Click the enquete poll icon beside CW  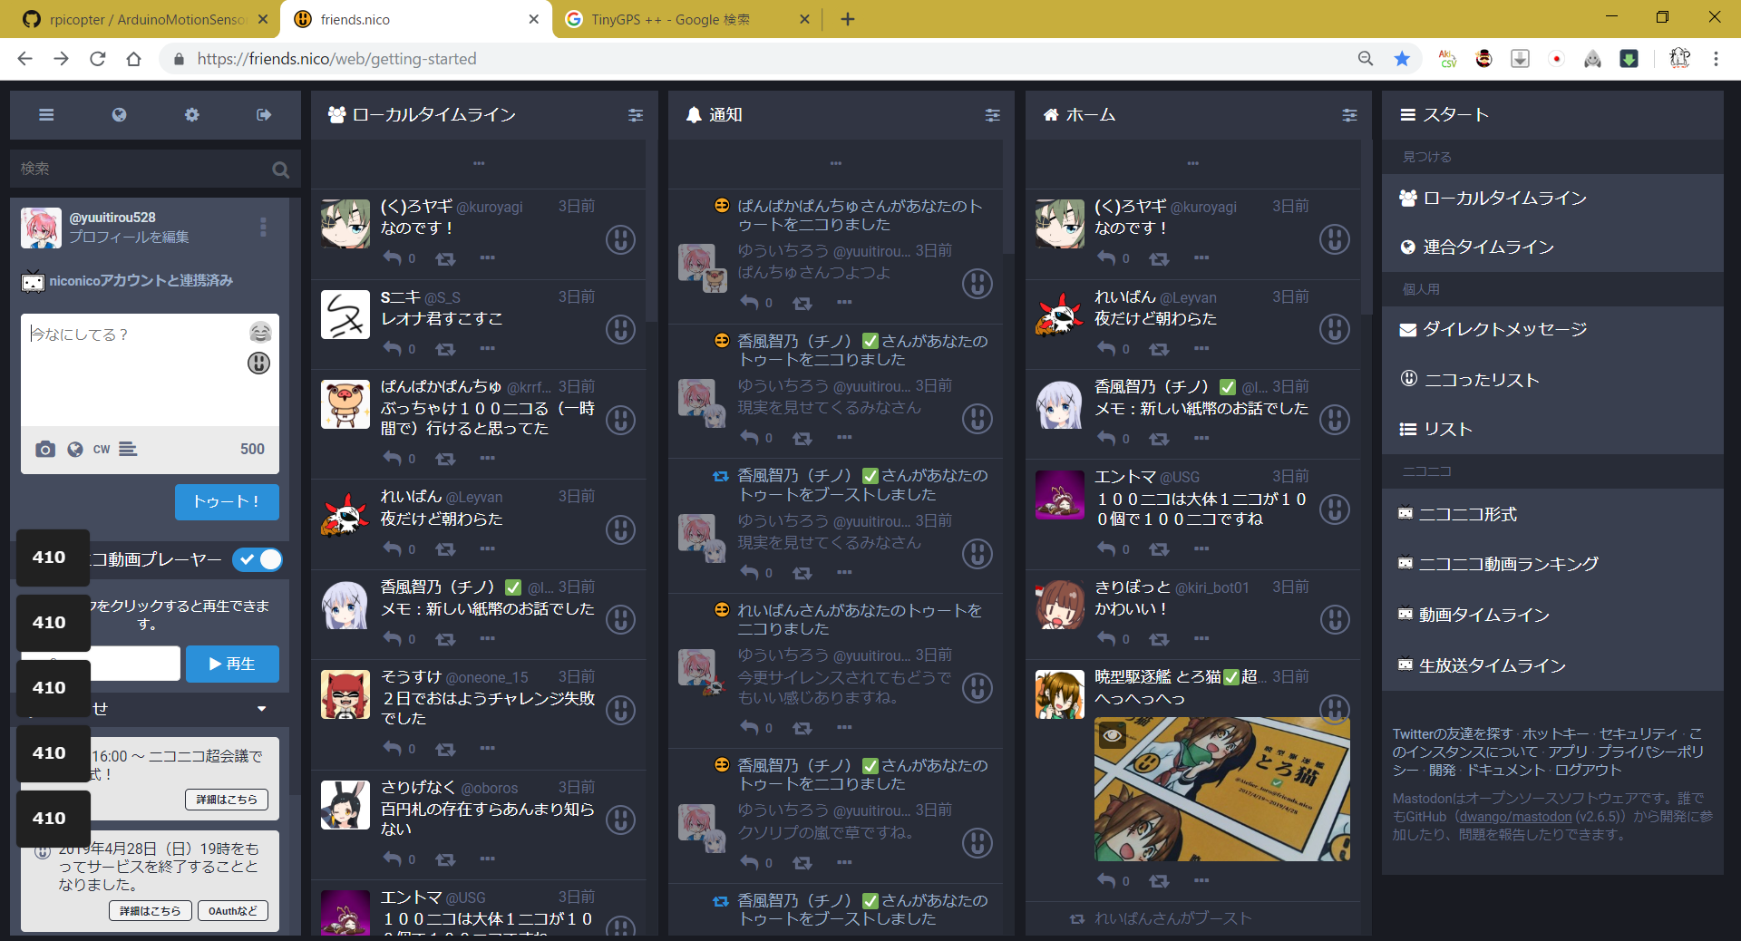point(128,450)
